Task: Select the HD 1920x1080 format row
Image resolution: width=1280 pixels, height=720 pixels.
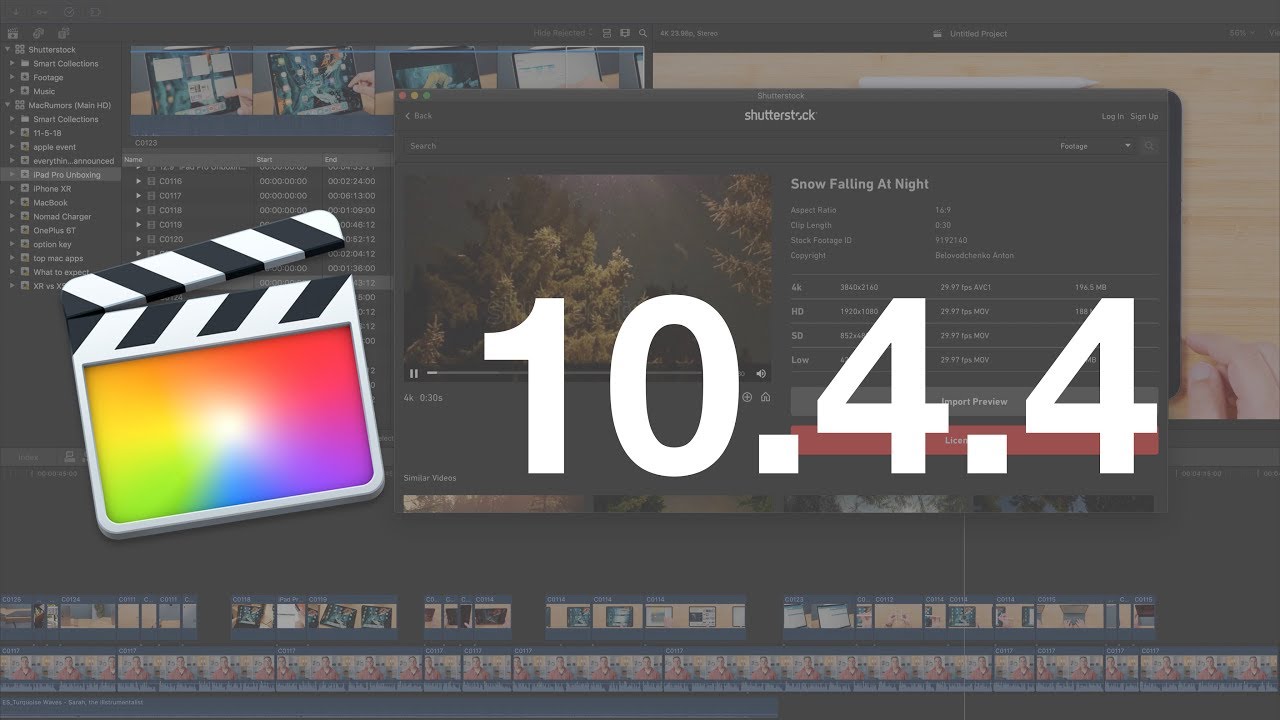Action: (x=974, y=312)
